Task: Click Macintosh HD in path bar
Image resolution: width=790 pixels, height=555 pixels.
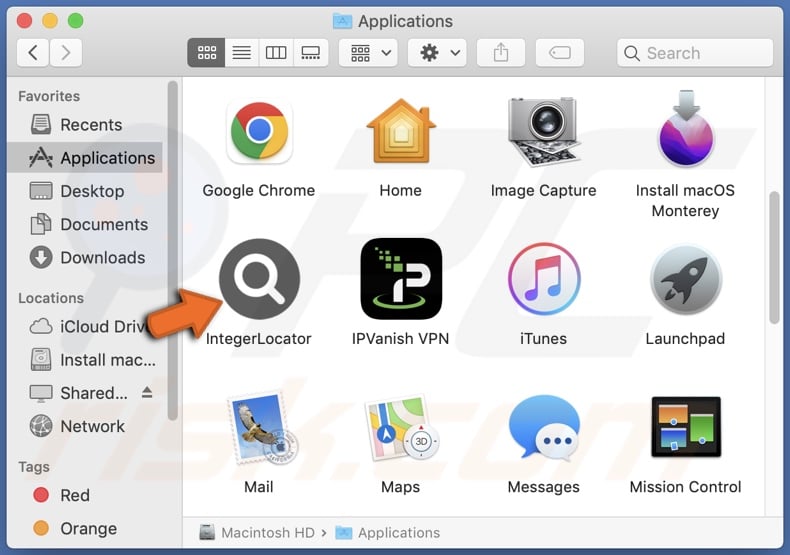Action: (257, 532)
